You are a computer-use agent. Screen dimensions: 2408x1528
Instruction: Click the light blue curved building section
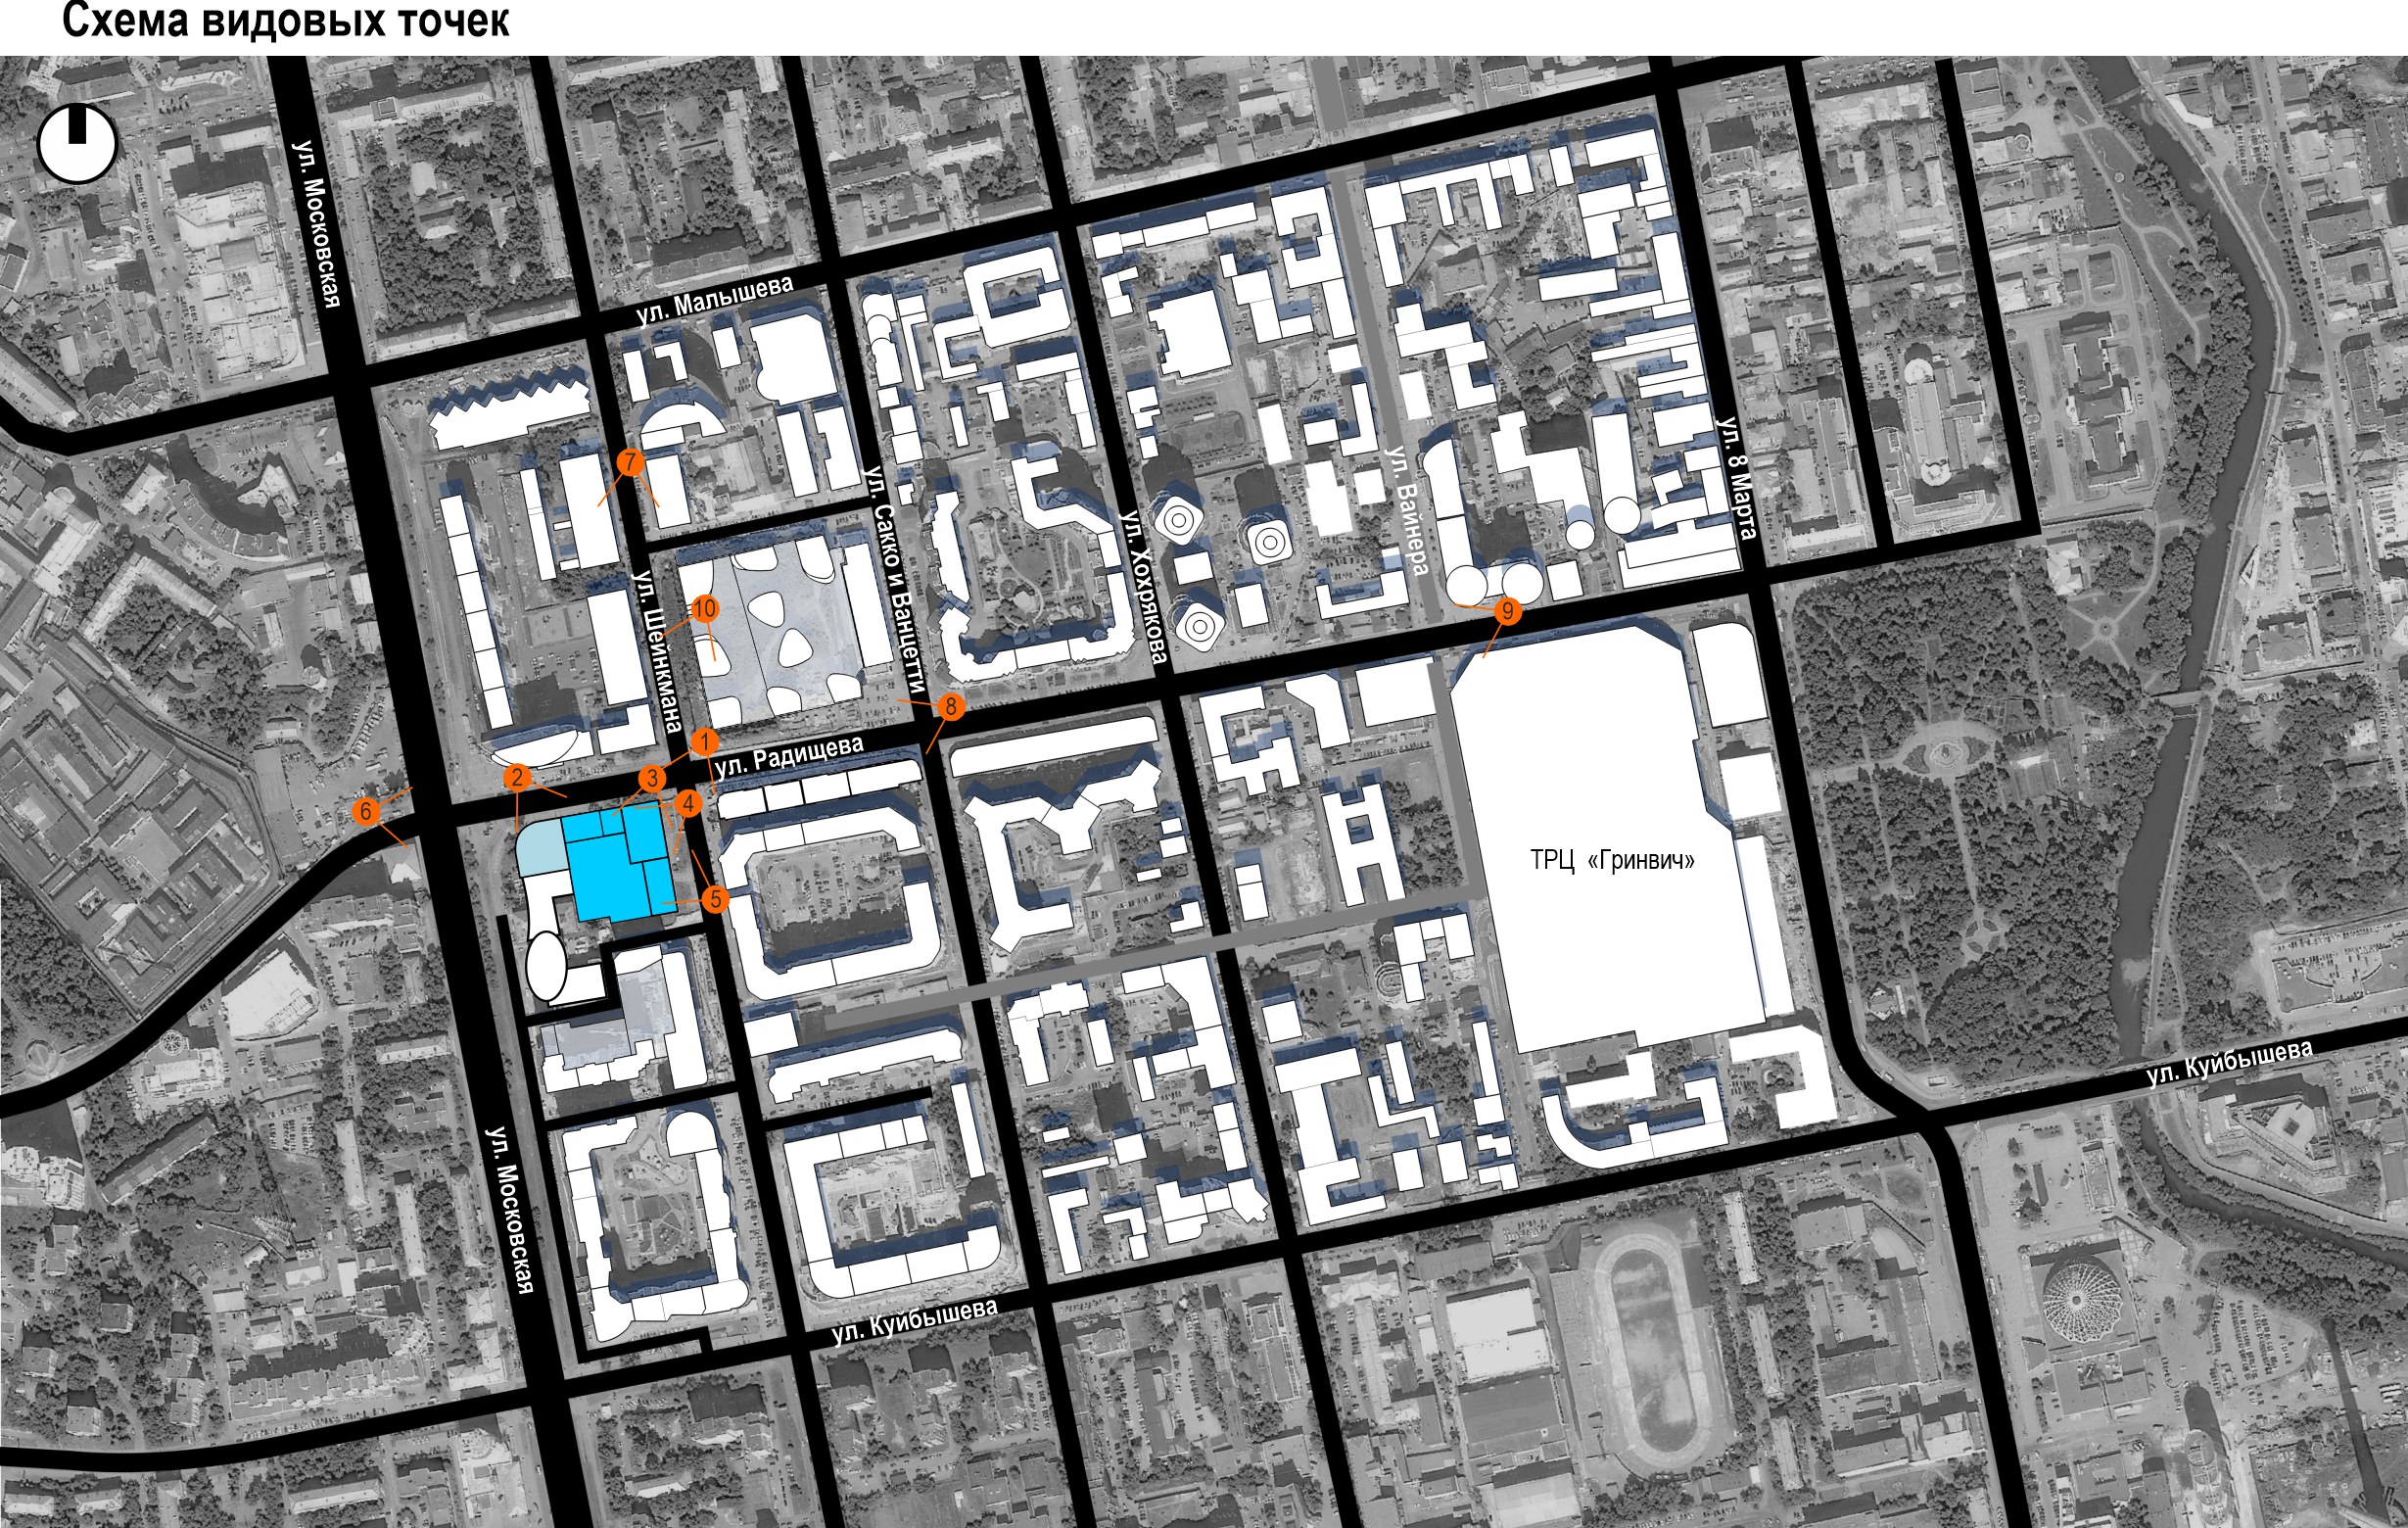coord(540,848)
